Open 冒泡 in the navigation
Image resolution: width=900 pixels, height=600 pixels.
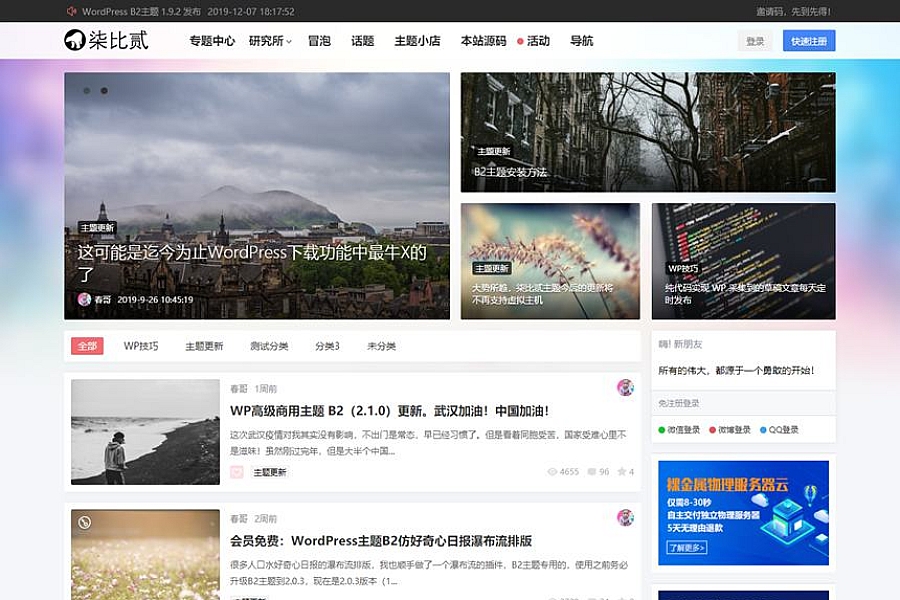coord(319,41)
